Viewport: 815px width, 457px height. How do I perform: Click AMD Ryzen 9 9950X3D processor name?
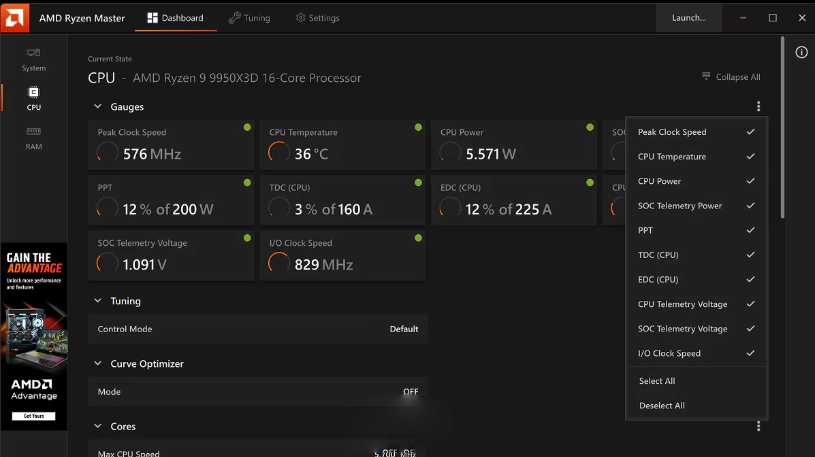pos(247,78)
